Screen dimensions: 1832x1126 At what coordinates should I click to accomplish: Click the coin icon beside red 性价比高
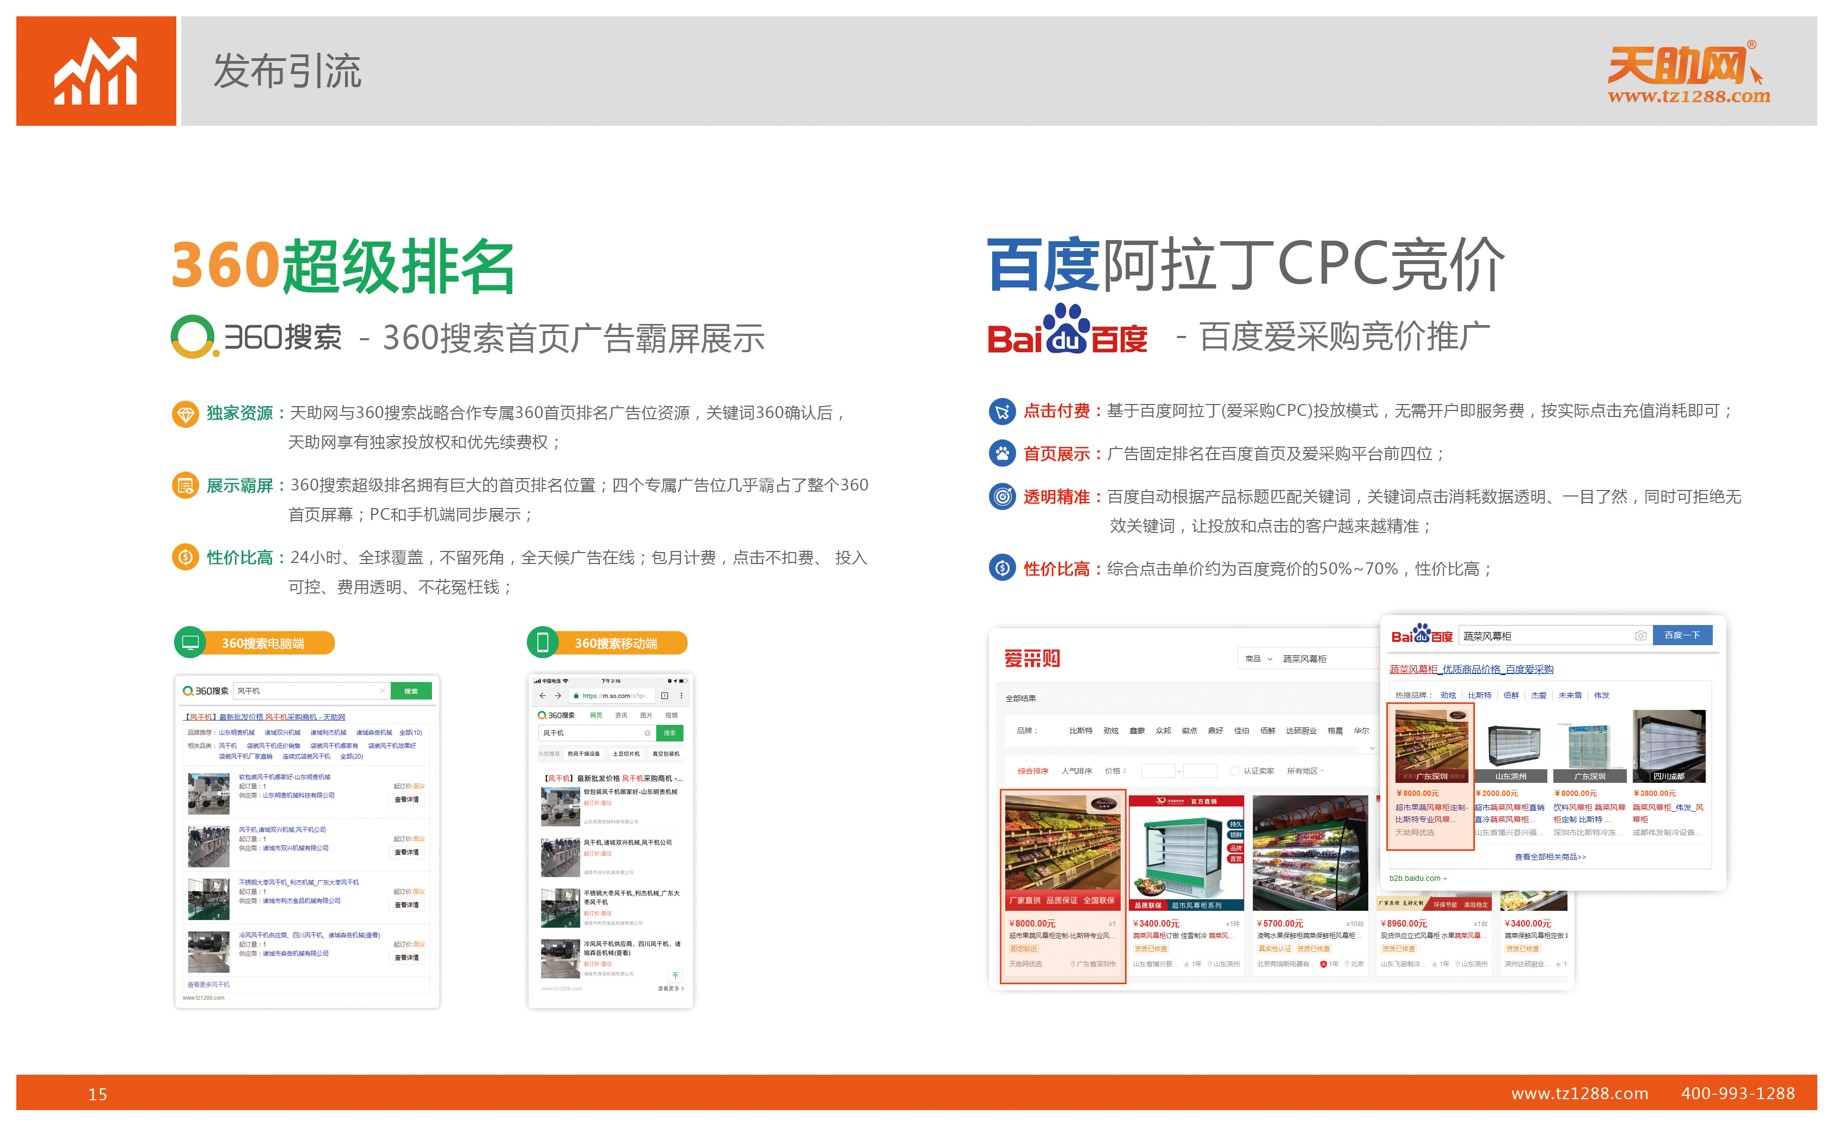point(1001,568)
